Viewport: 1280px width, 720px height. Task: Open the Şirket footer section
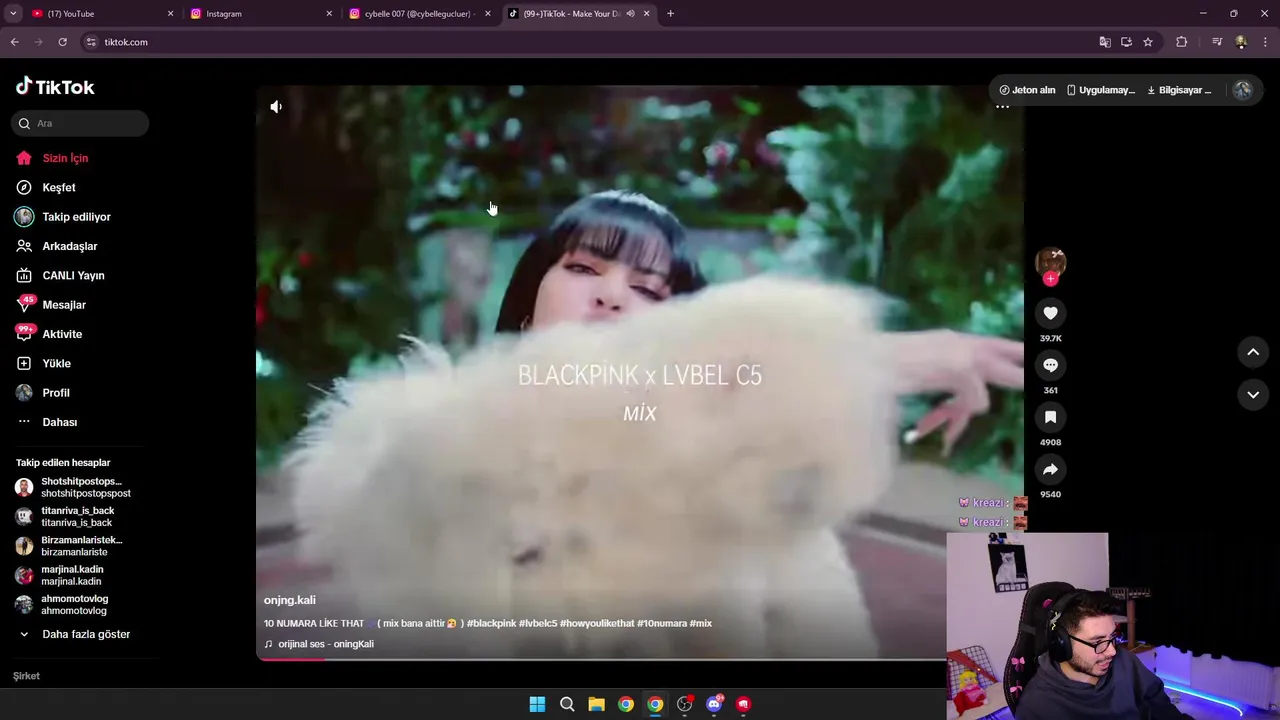click(26, 676)
